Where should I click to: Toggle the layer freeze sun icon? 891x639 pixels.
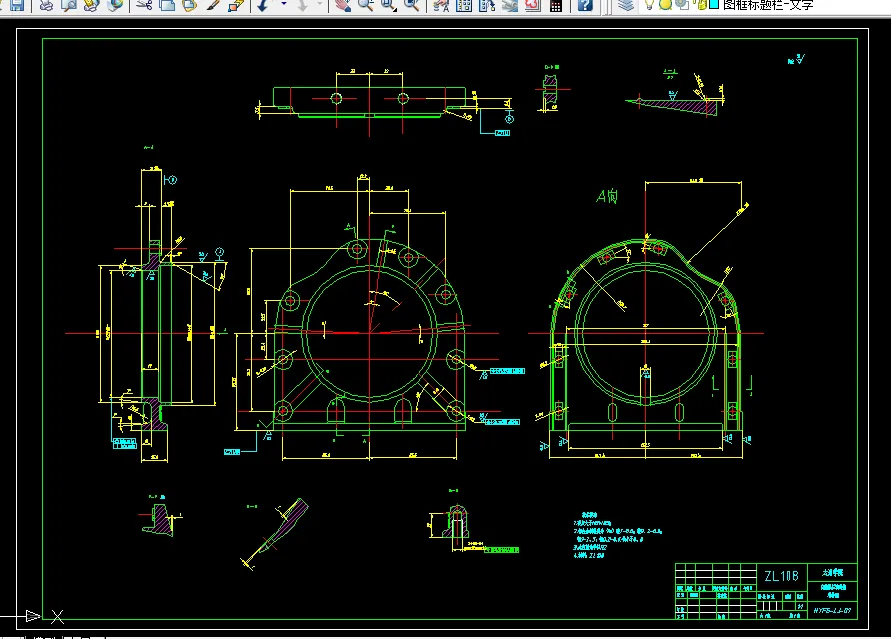(665, 5)
